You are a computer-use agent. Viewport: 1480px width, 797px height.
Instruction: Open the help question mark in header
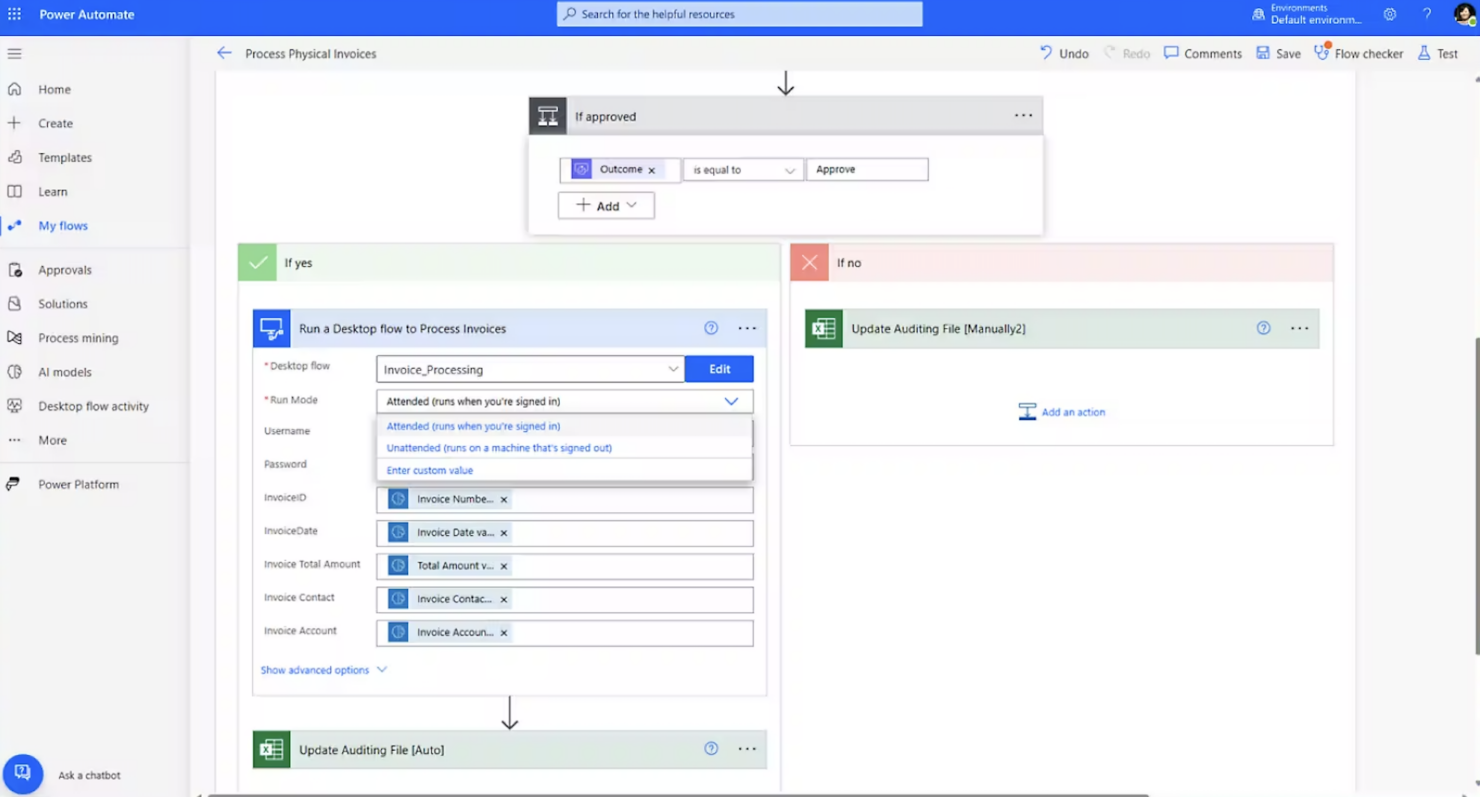pos(1427,14)
